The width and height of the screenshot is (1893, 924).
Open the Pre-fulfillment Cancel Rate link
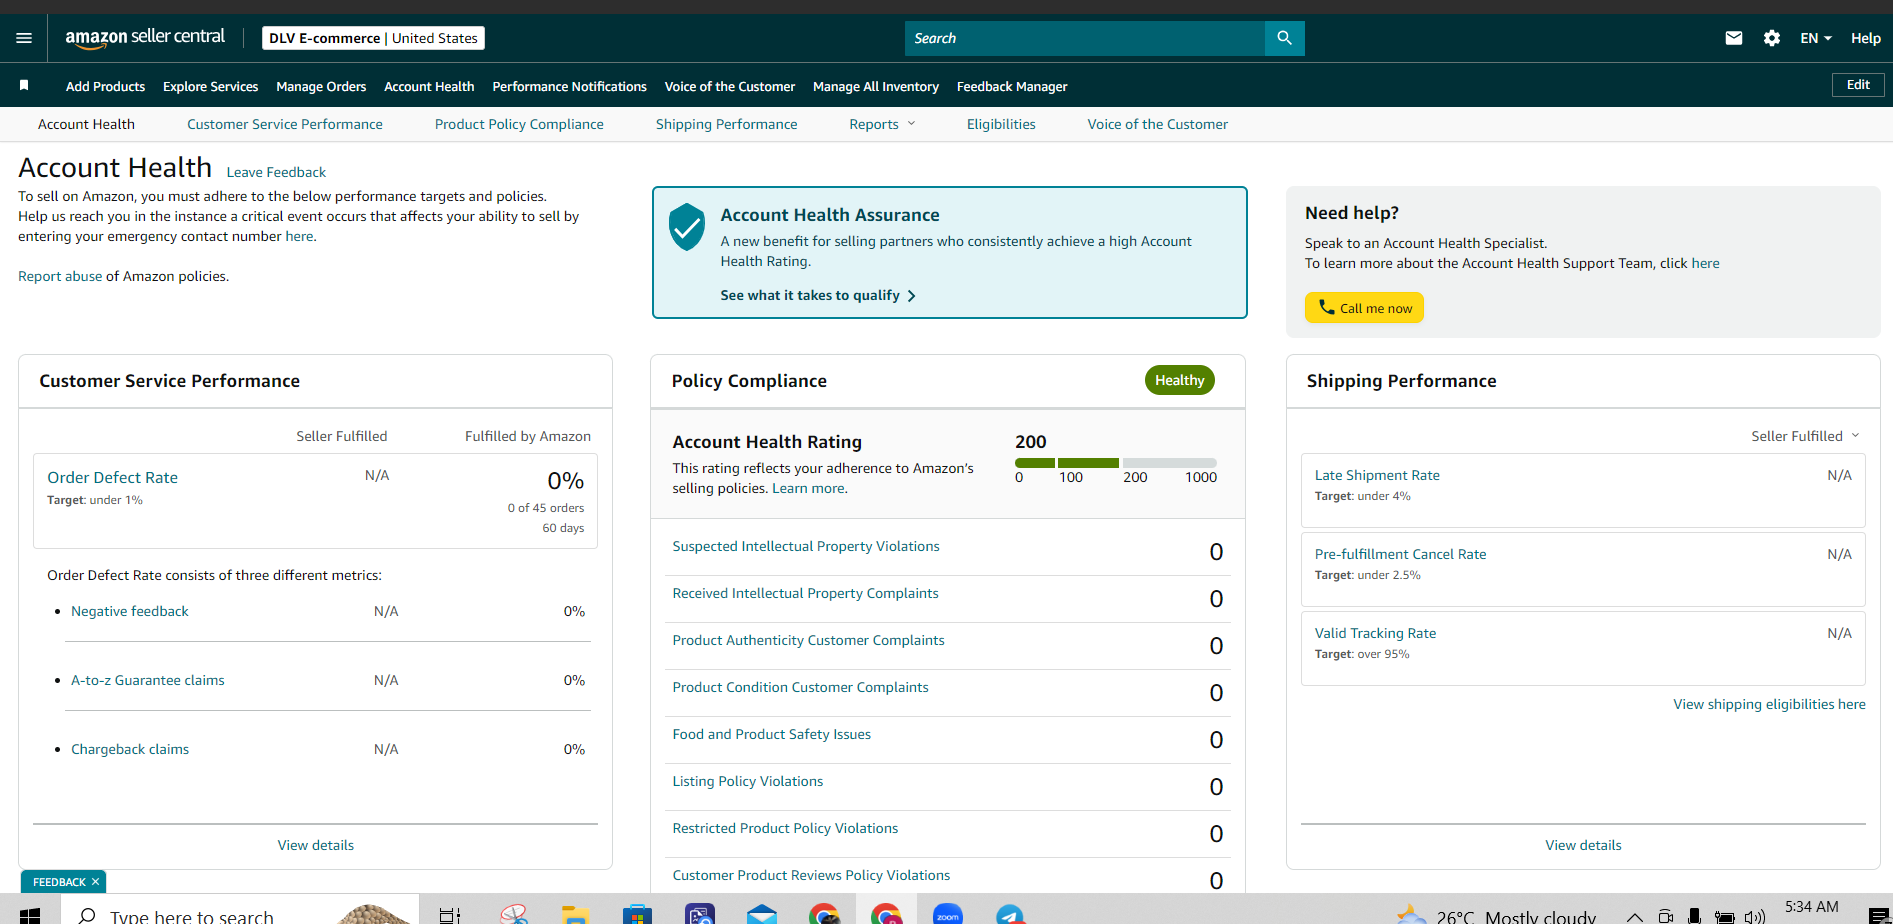coord(1400,554)
